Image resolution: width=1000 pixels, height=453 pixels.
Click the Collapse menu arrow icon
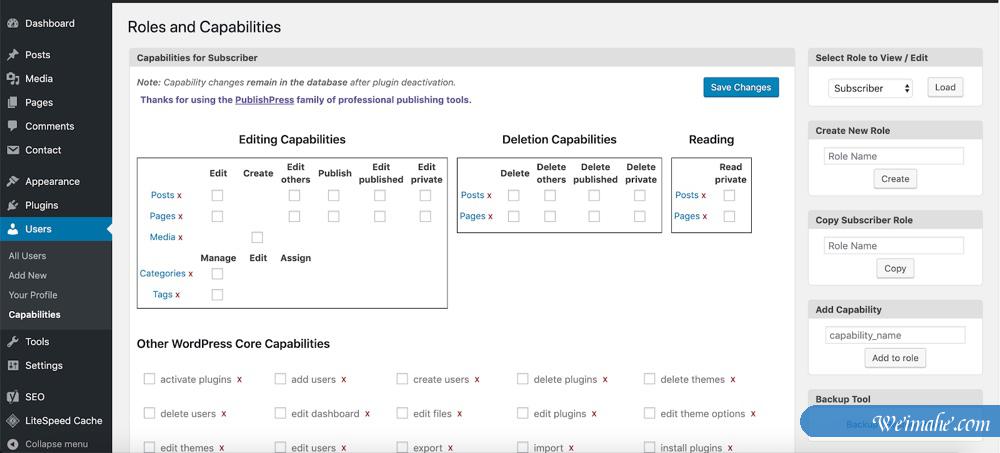tap(12, 444)
